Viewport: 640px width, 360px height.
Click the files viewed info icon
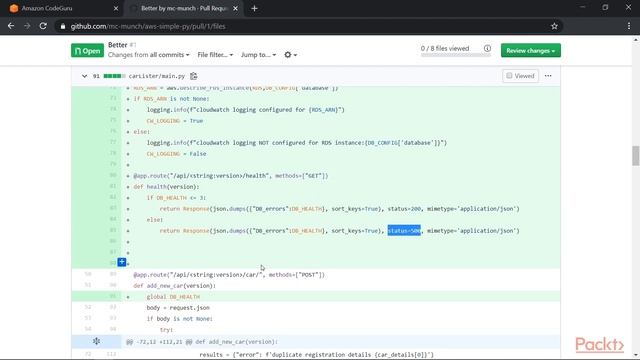pyautogui.click(x=487, y=48)
